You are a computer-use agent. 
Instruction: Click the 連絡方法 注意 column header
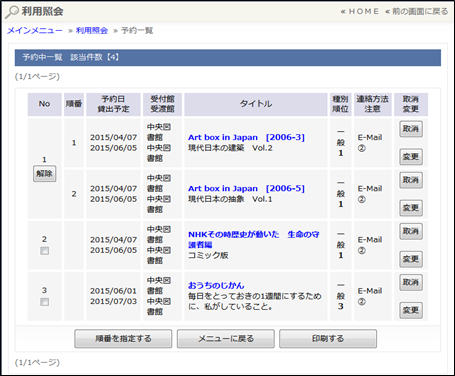[372, 104]
